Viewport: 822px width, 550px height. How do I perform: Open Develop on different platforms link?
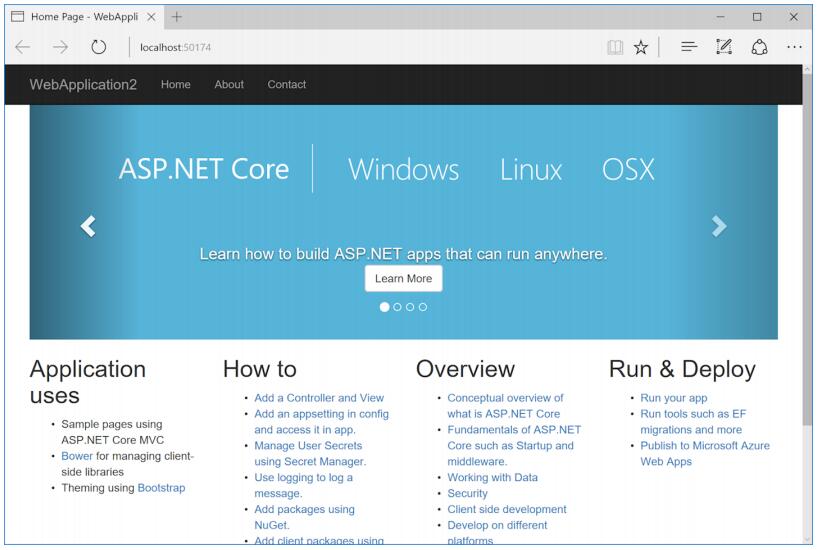tap(497, 533)
